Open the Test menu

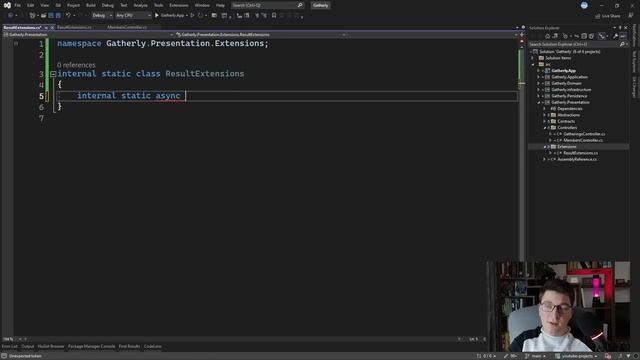click(x=124, y=5)
